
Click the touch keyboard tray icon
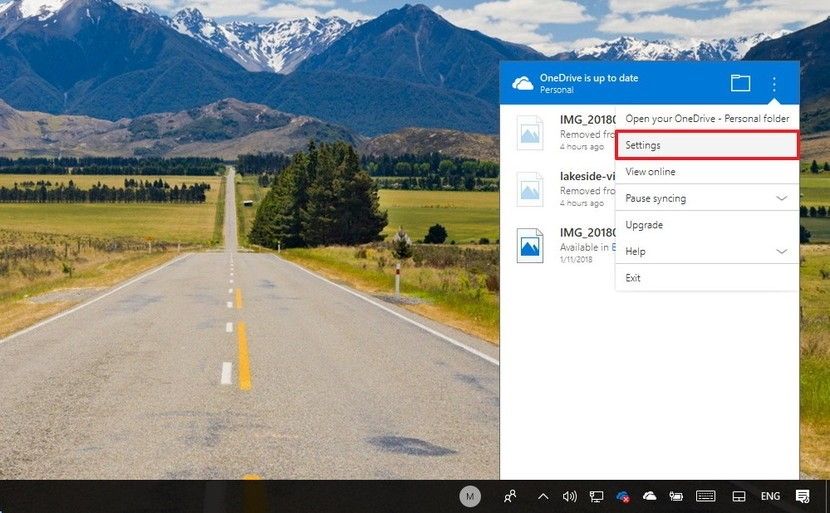coord(706,496)
